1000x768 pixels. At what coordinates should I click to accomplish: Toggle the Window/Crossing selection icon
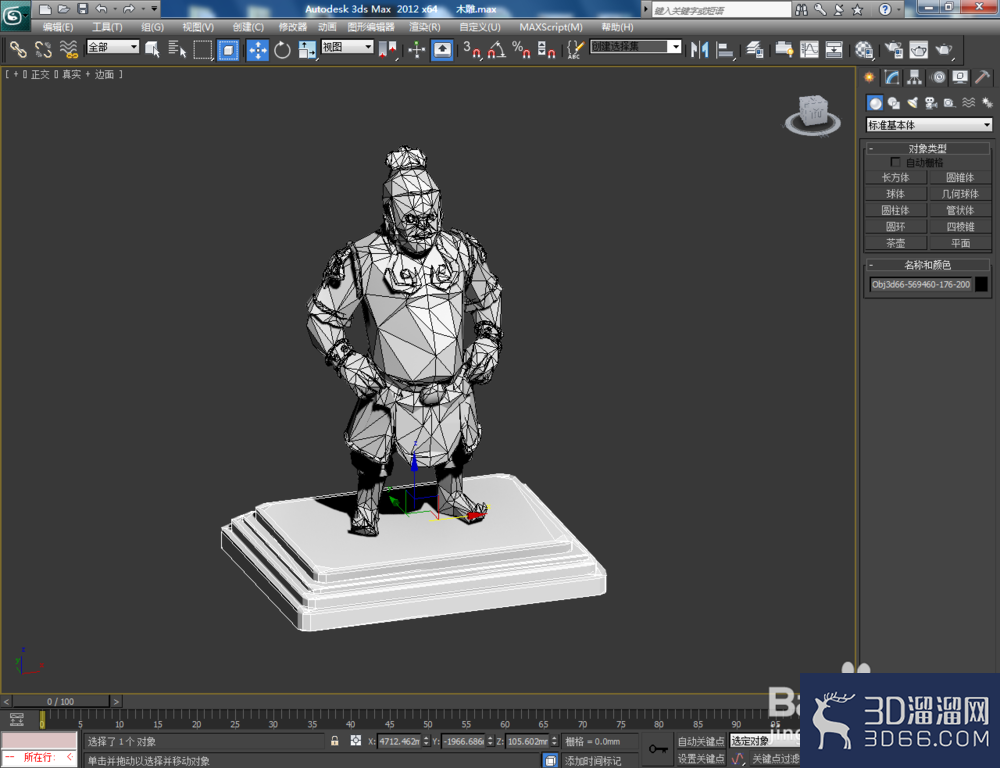point(228,49)
